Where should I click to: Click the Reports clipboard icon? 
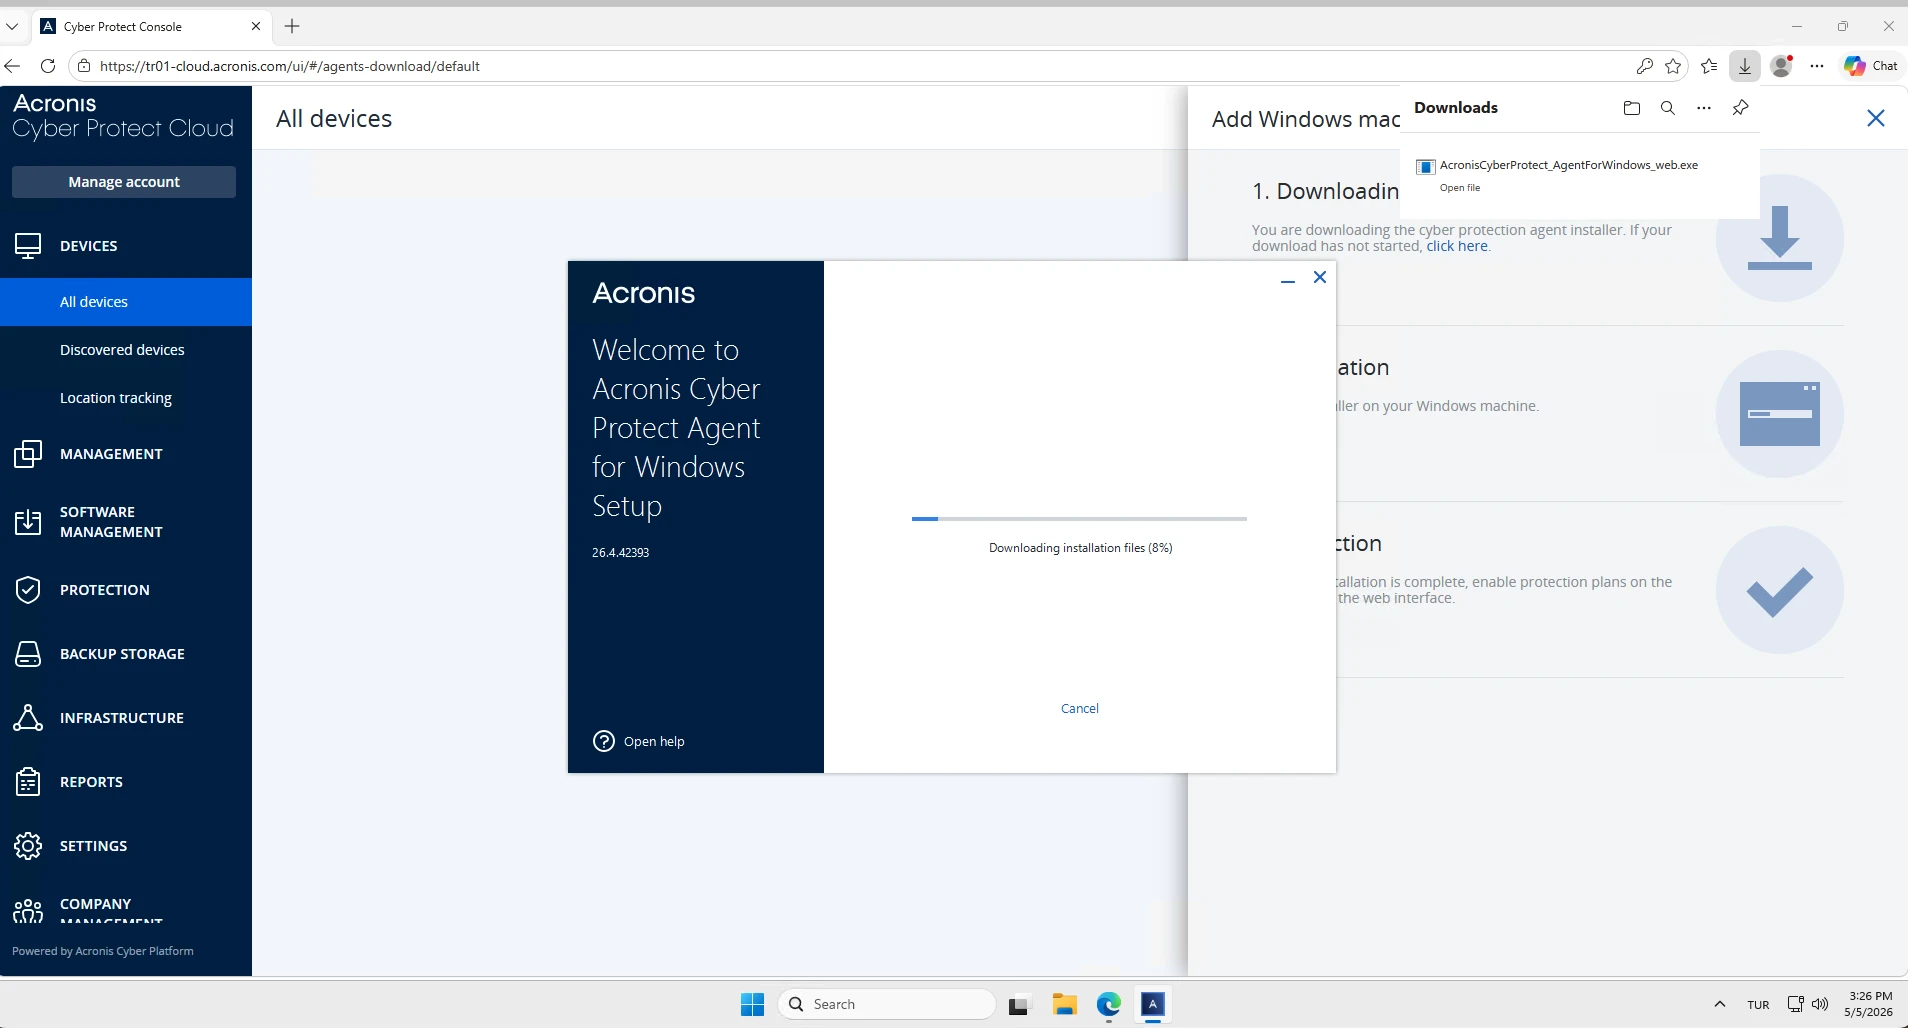(x=28, y=782)
